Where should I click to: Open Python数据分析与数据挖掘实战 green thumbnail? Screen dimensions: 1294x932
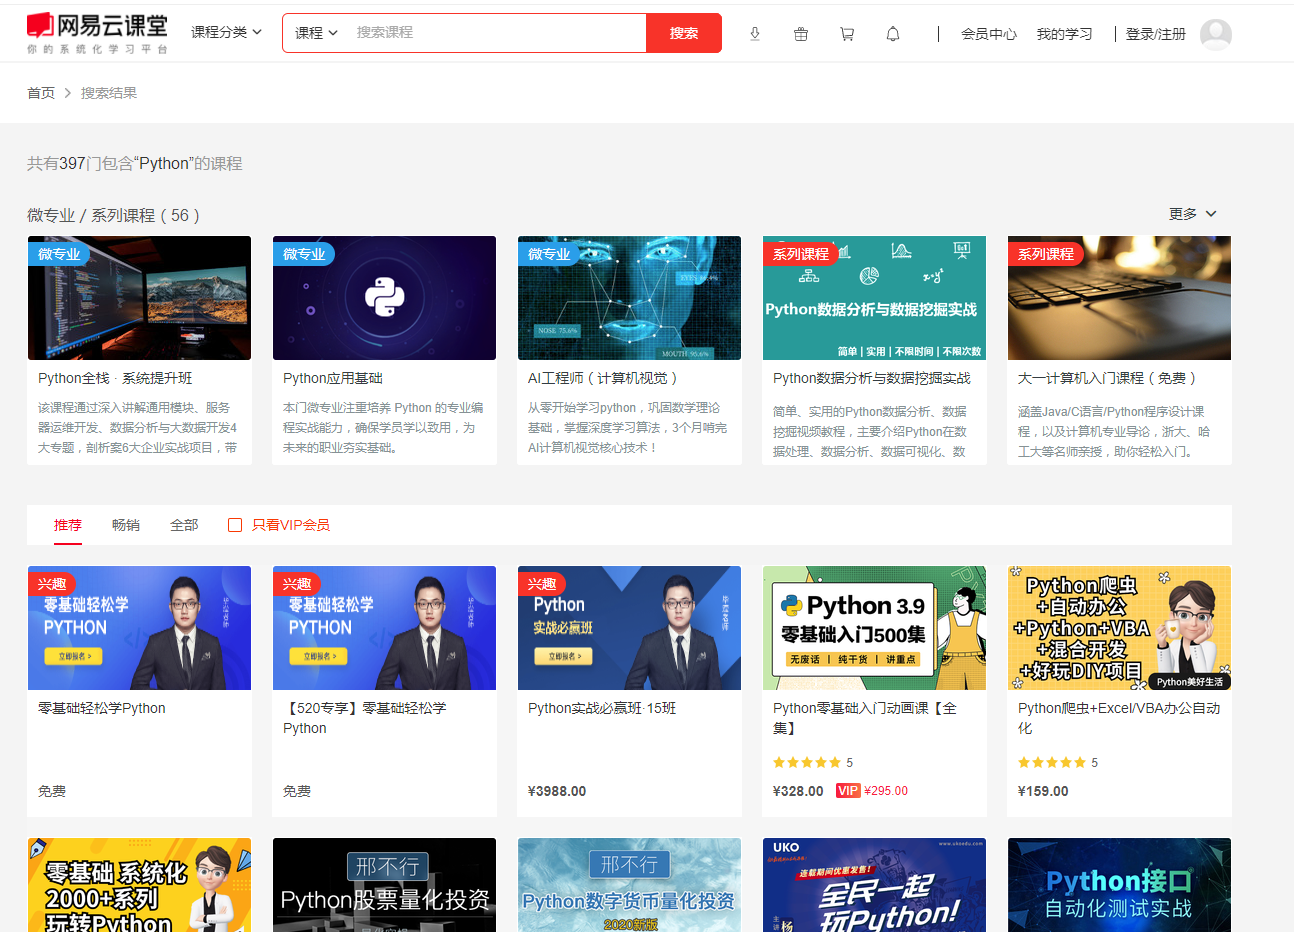(874, 298)
